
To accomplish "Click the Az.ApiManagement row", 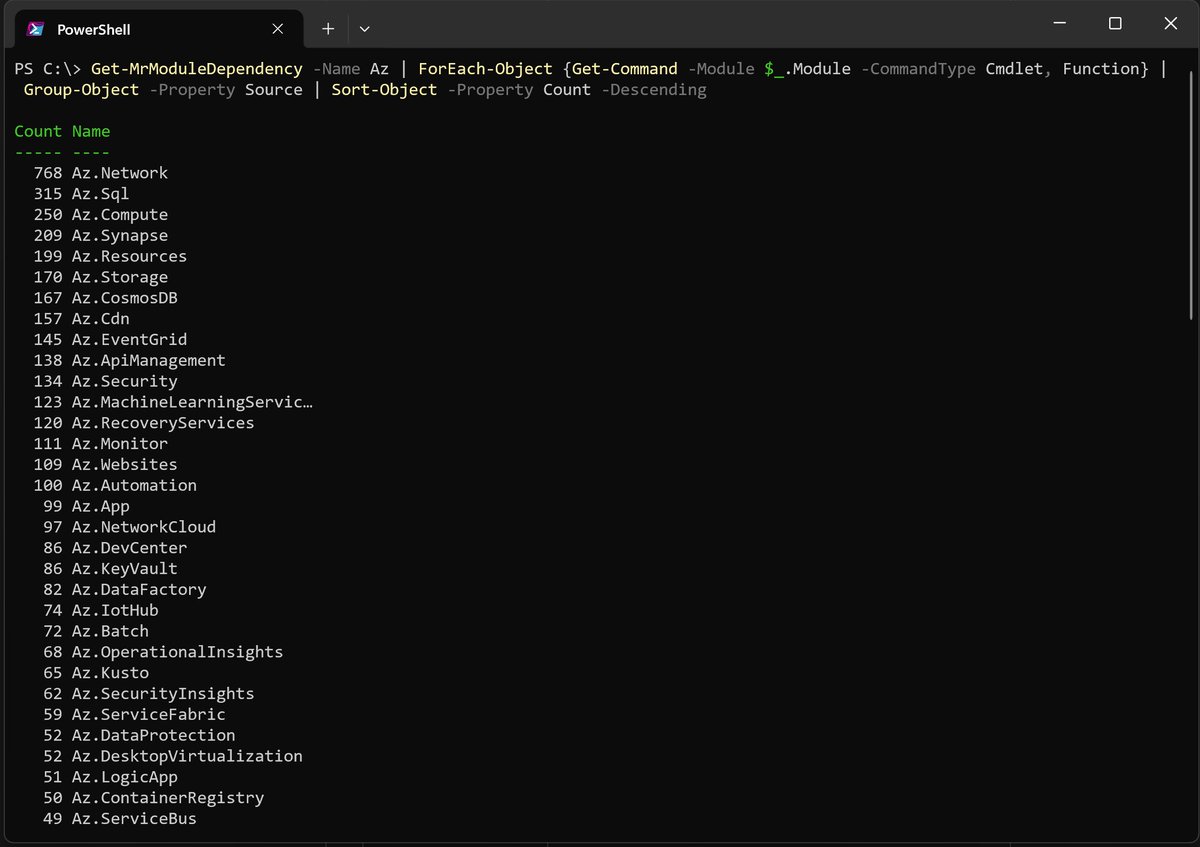I will 130,360.
